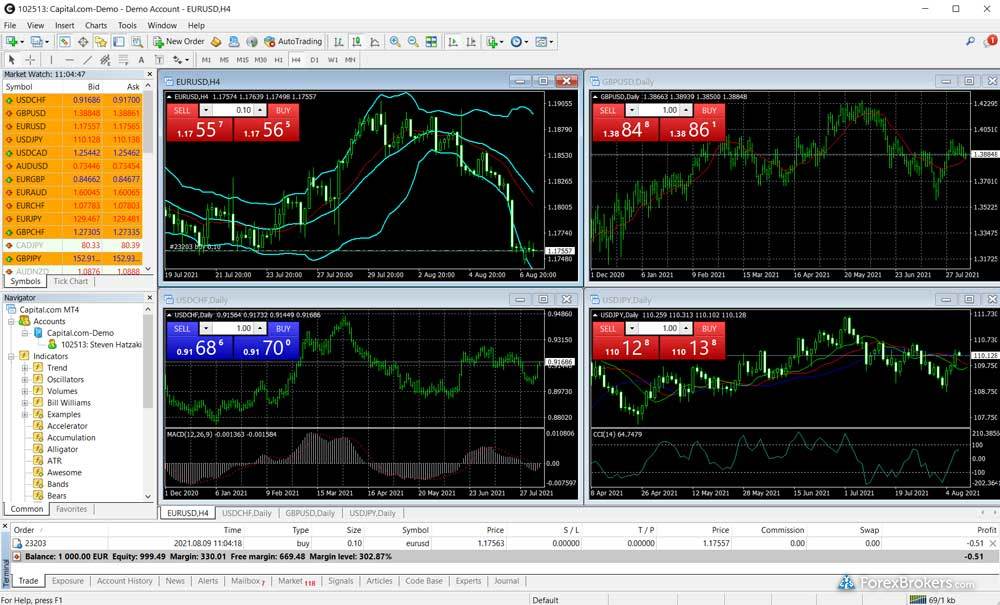The height and width of the screenshot is (605, 1000).
Task: Switch to the M15 timeframe
Action: [242, 60]
